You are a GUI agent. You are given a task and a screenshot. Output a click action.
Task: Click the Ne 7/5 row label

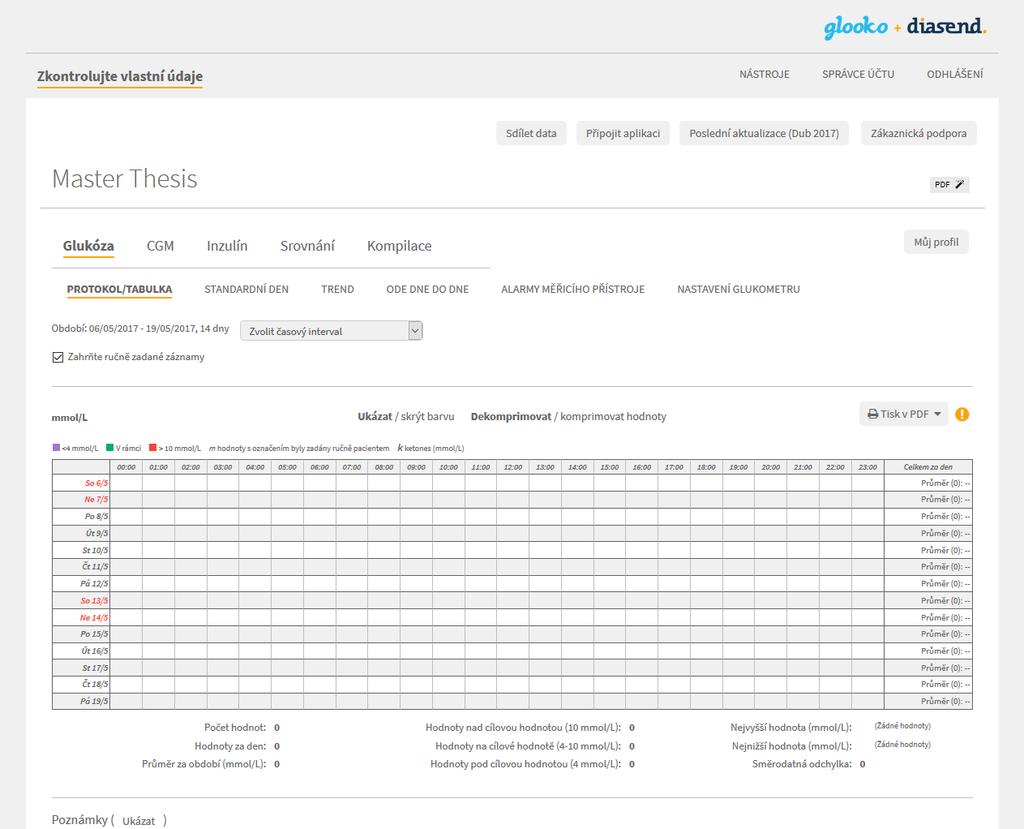point(96,499)
